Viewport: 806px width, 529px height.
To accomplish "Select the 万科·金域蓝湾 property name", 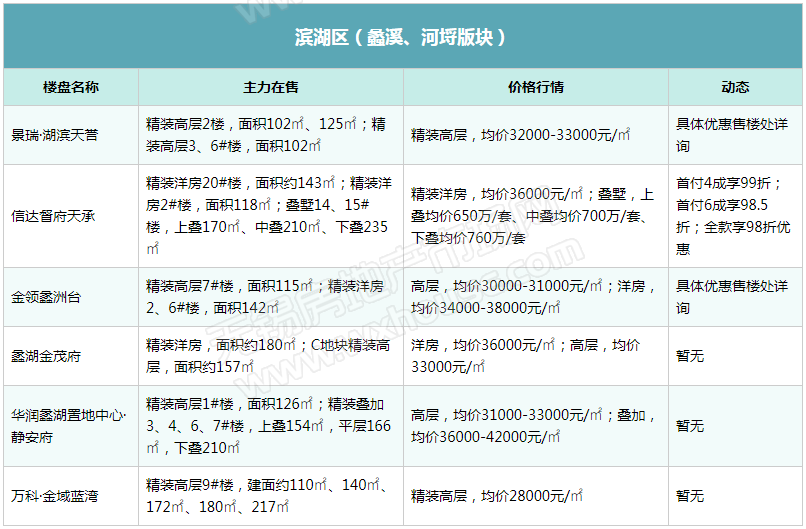I will (x=55, y=496).
